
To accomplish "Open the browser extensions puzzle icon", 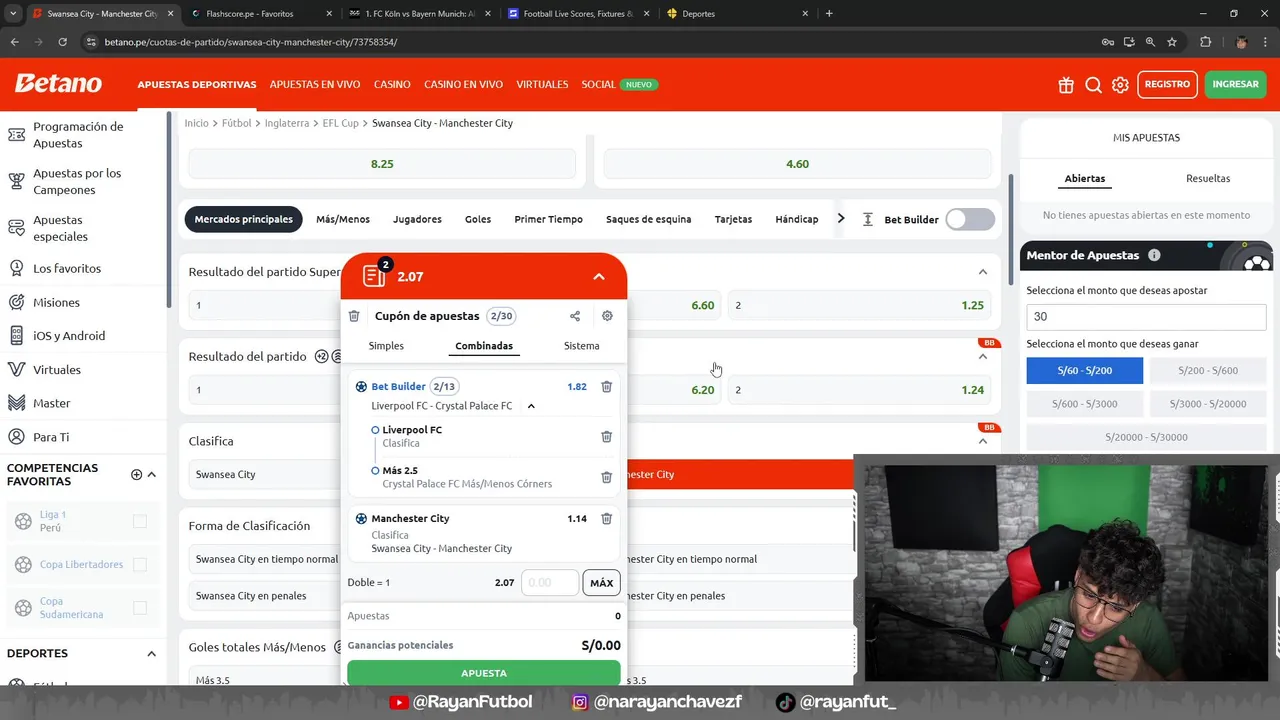I will click(1205, 42).
